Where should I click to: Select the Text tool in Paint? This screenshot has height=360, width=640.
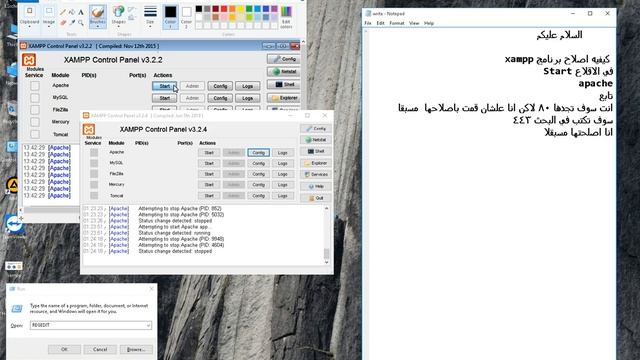point(81,12)
